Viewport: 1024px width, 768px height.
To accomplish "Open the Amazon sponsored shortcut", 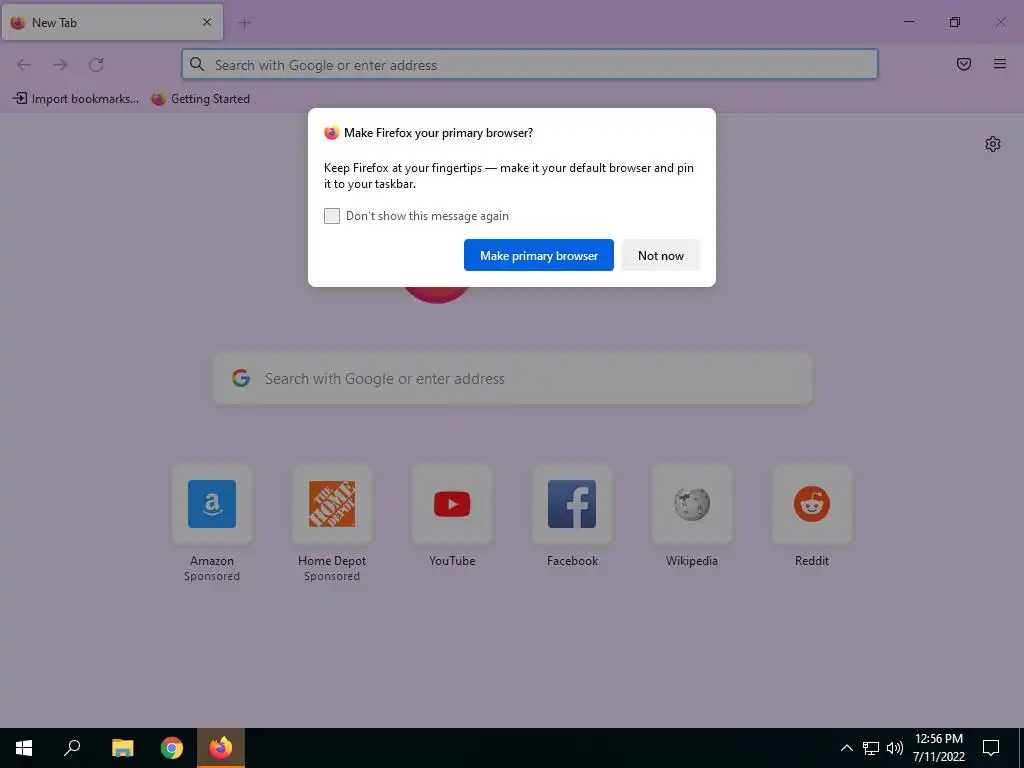I will 212,504.
